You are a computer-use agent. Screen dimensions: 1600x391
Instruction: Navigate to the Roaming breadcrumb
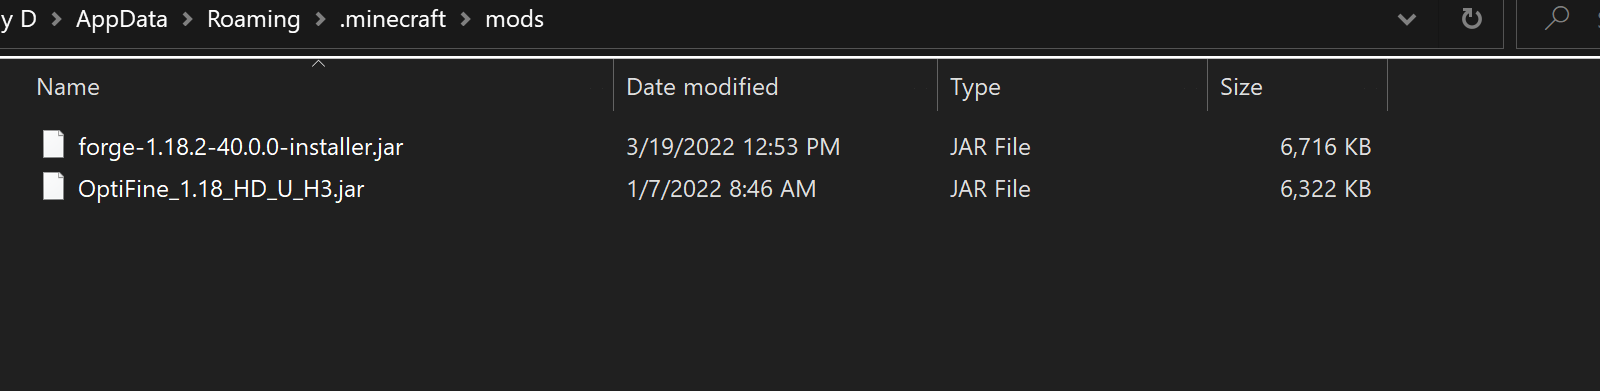(254, 19)
